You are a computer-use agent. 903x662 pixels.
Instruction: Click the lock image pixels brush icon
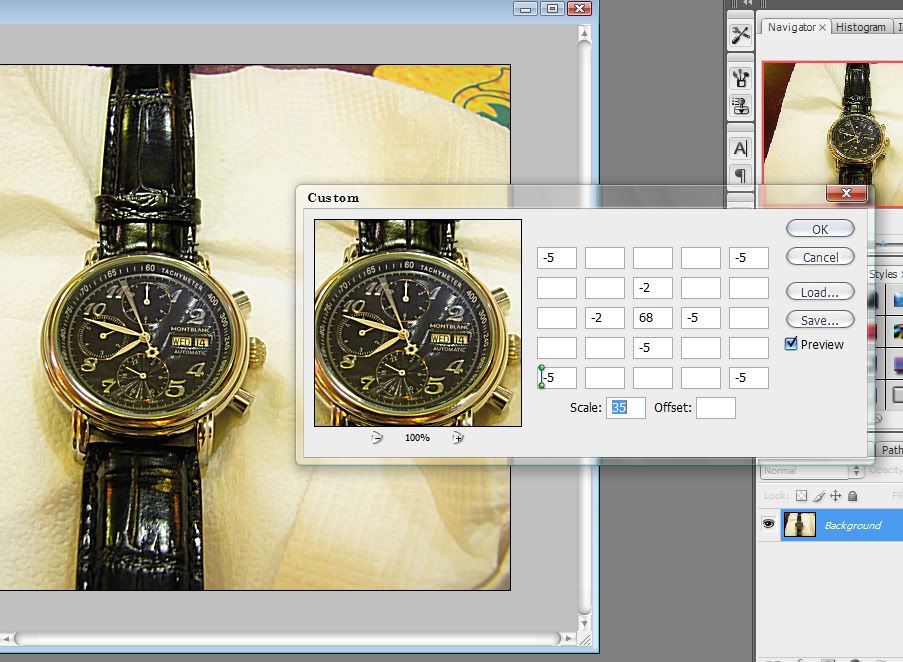pos(819,496)
